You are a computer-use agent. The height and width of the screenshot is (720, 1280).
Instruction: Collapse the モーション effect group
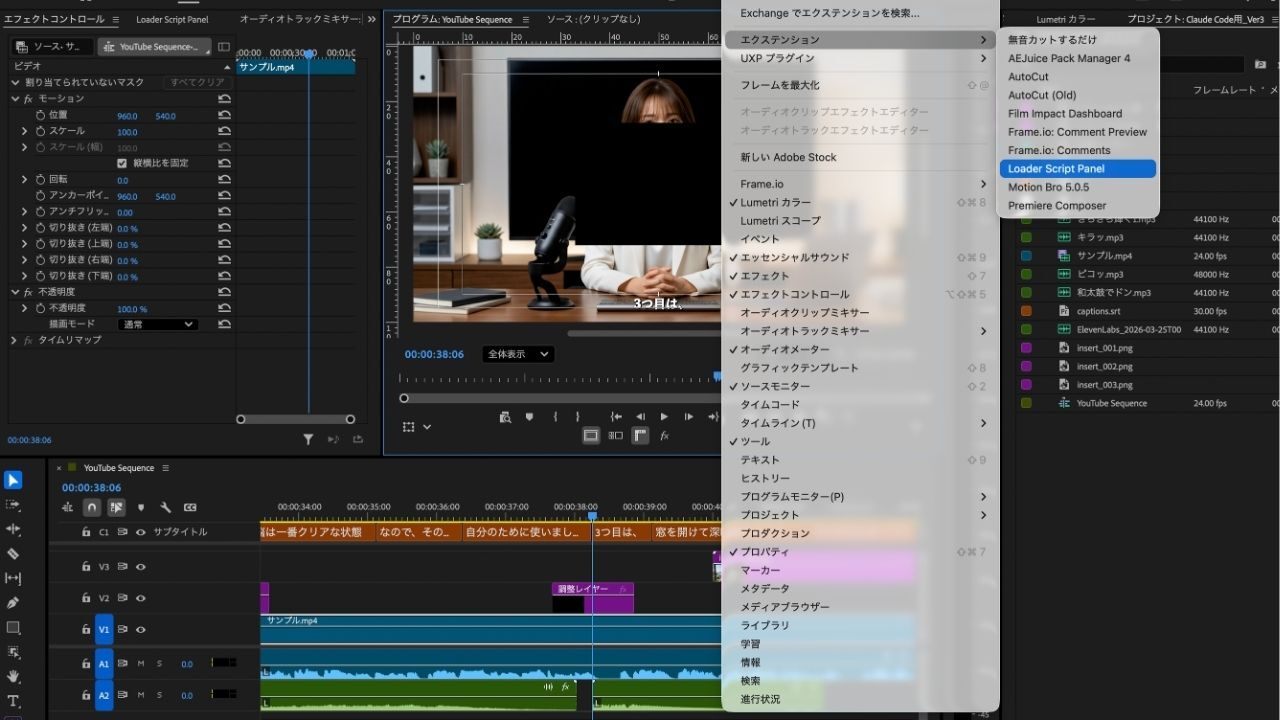15,99
